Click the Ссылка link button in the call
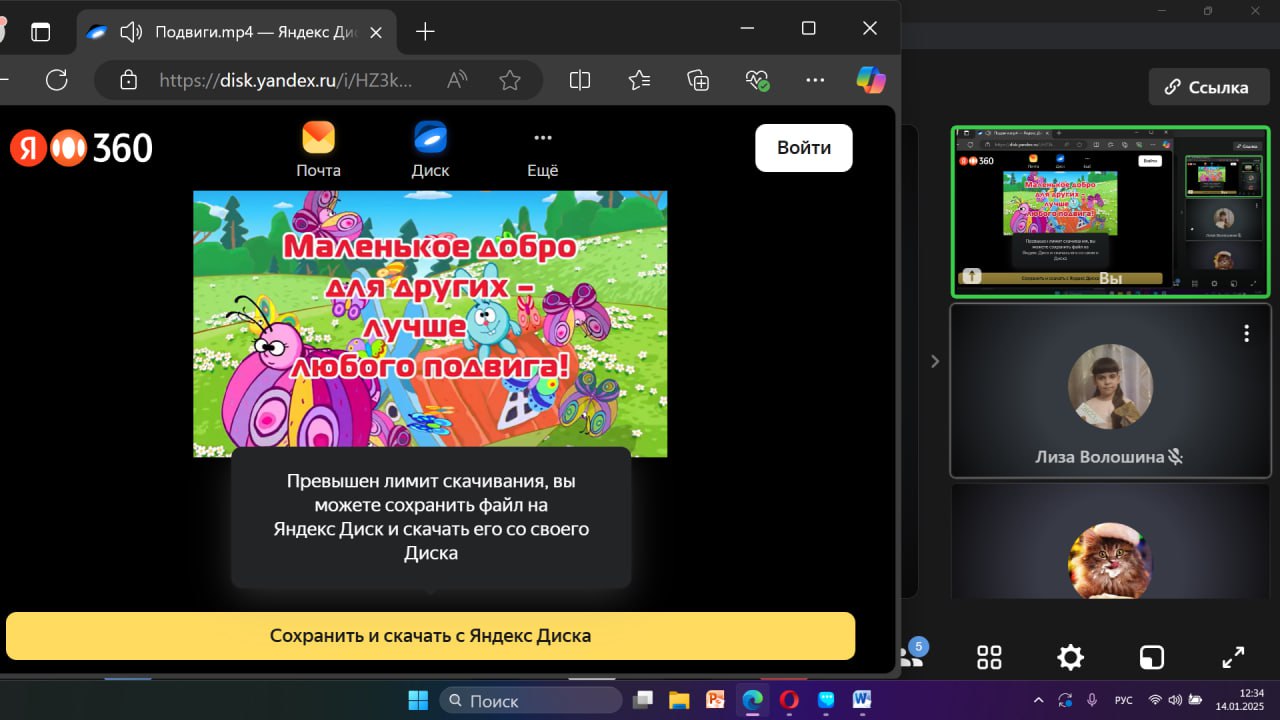The width and height of the screenshot is (1280, 720). coord(1207,87)
